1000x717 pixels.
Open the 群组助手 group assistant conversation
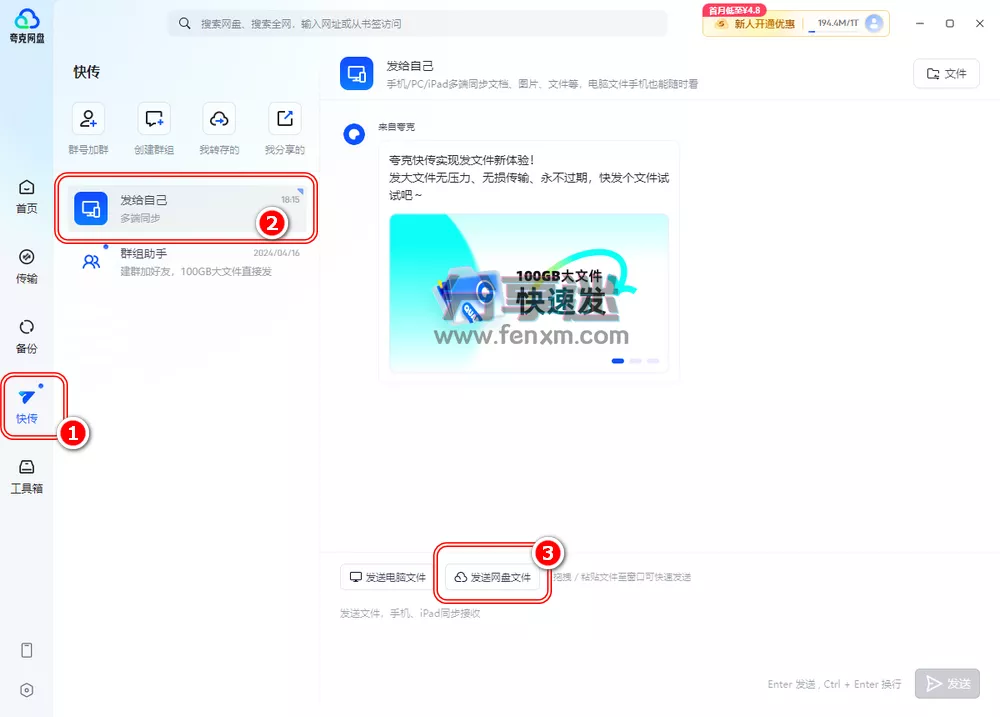coord(186,262)
